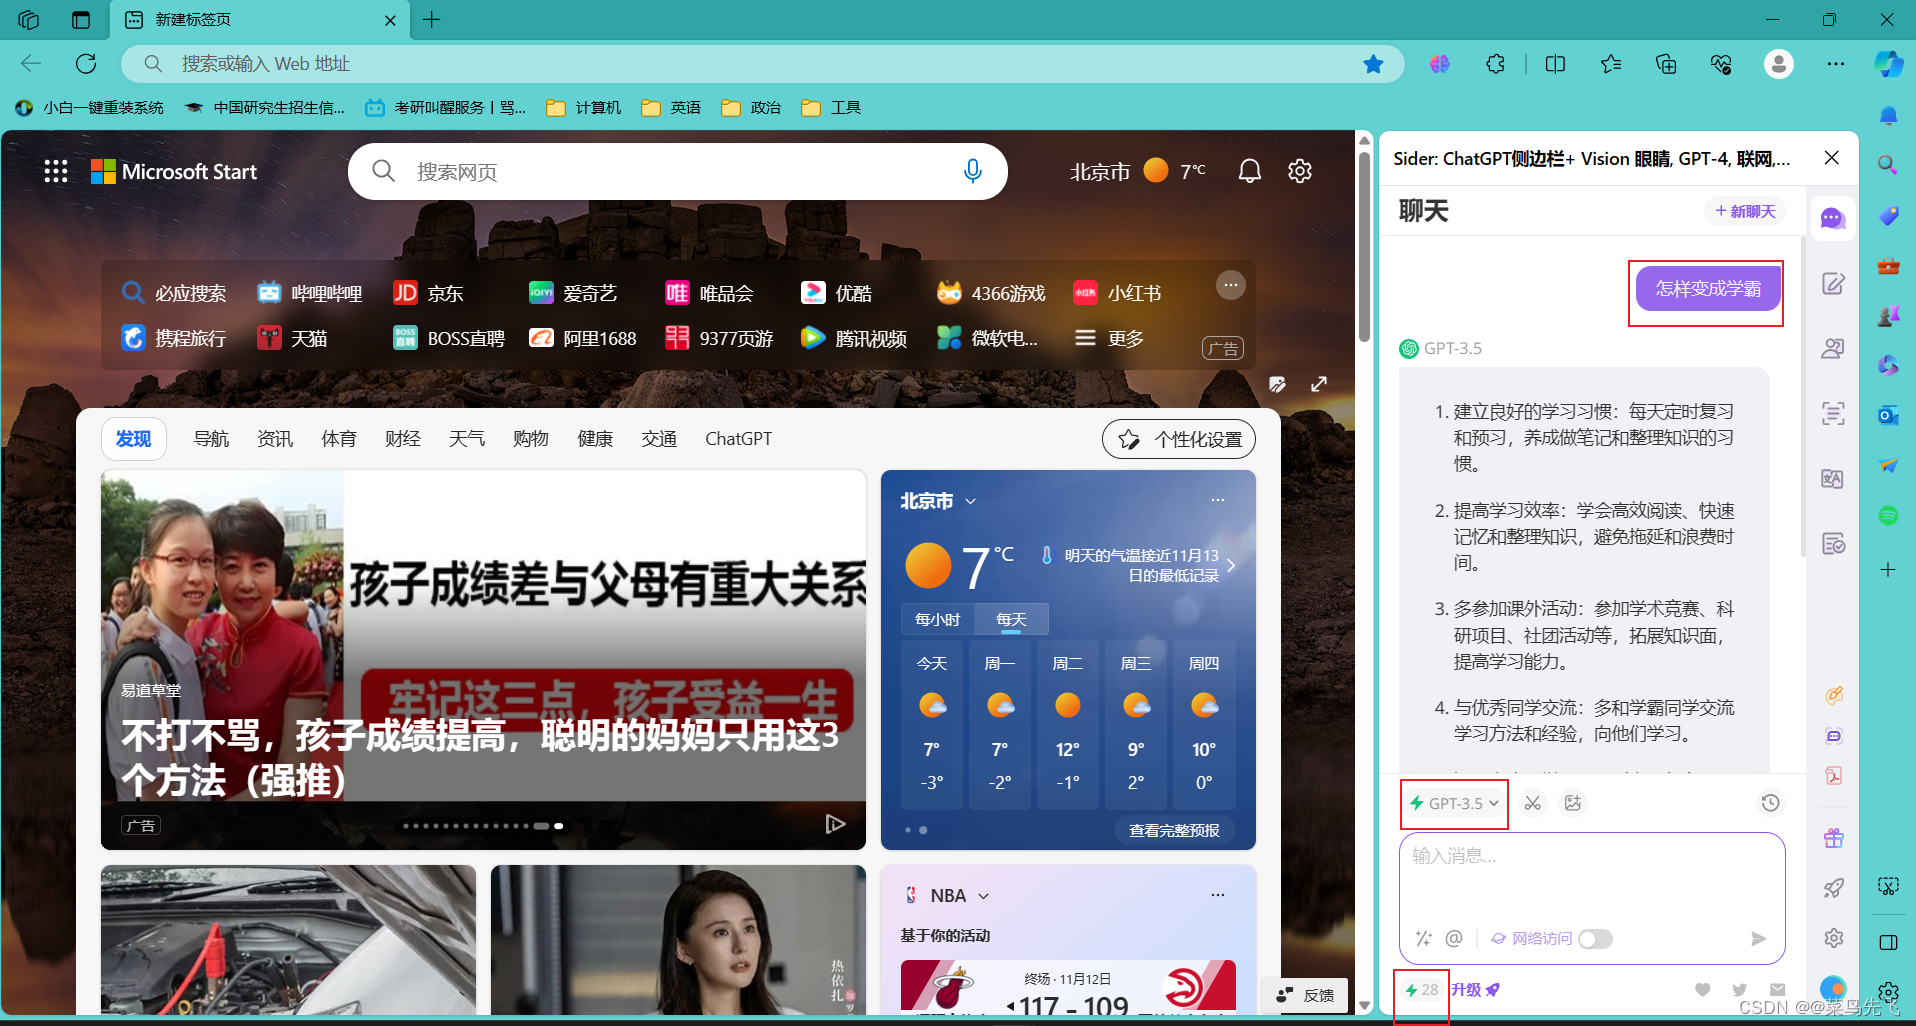
Task: Expand the background image fullscreen icon
Action: [1319, 384]
